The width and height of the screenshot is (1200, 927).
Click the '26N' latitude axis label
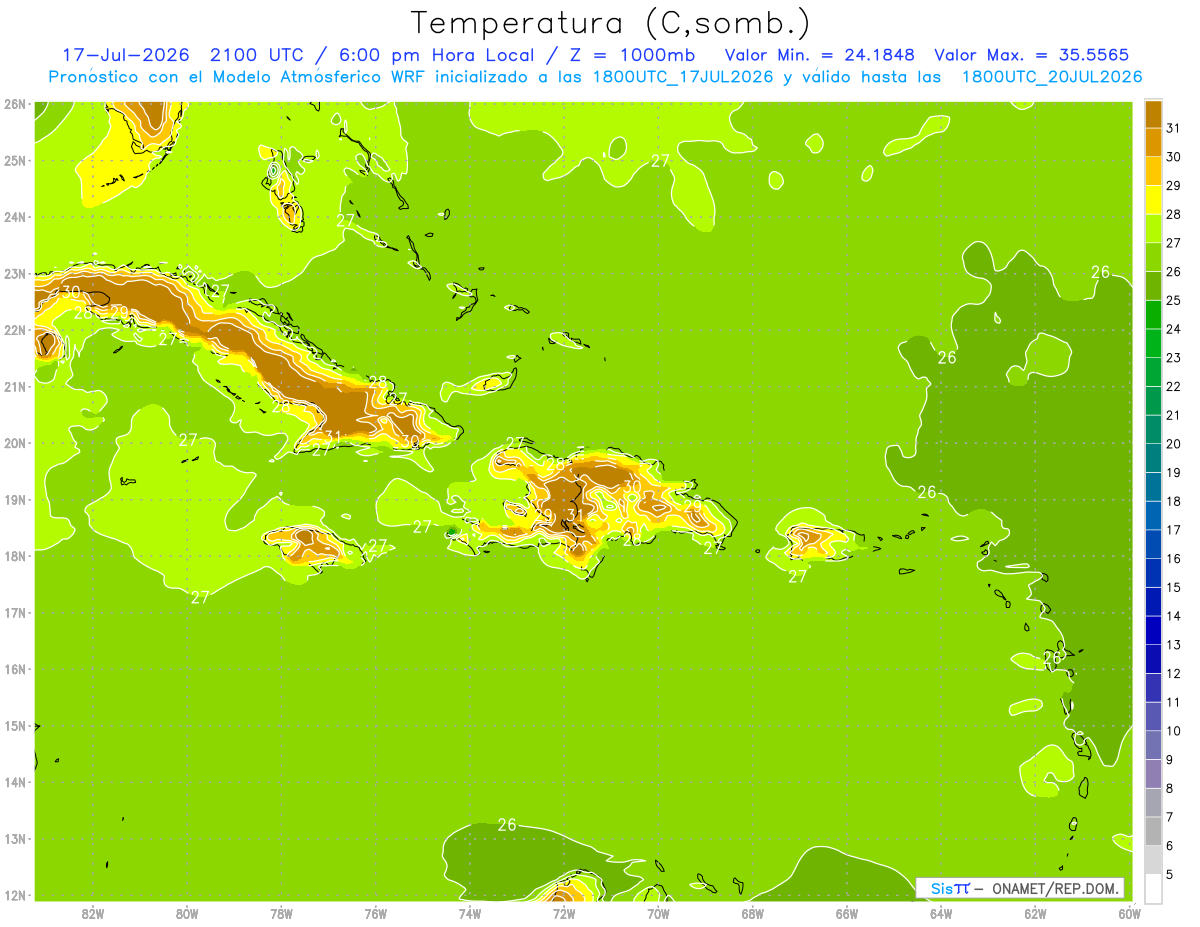point(14,104)
